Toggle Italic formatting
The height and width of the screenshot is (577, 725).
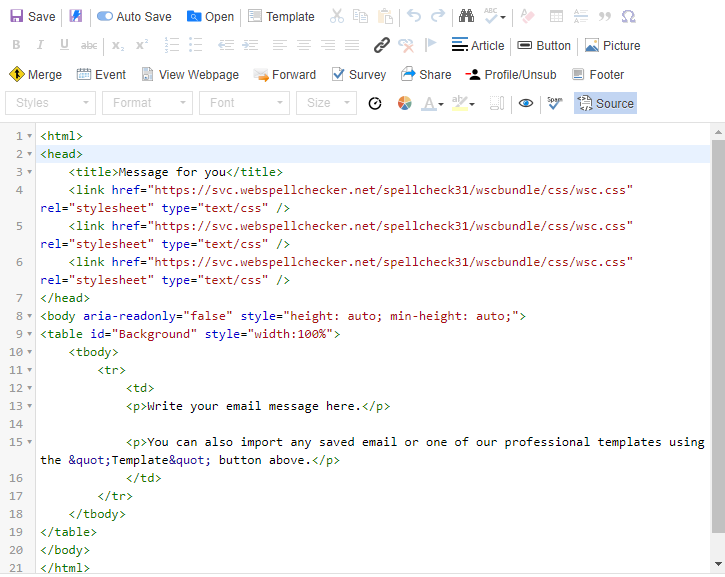(40, 45)
